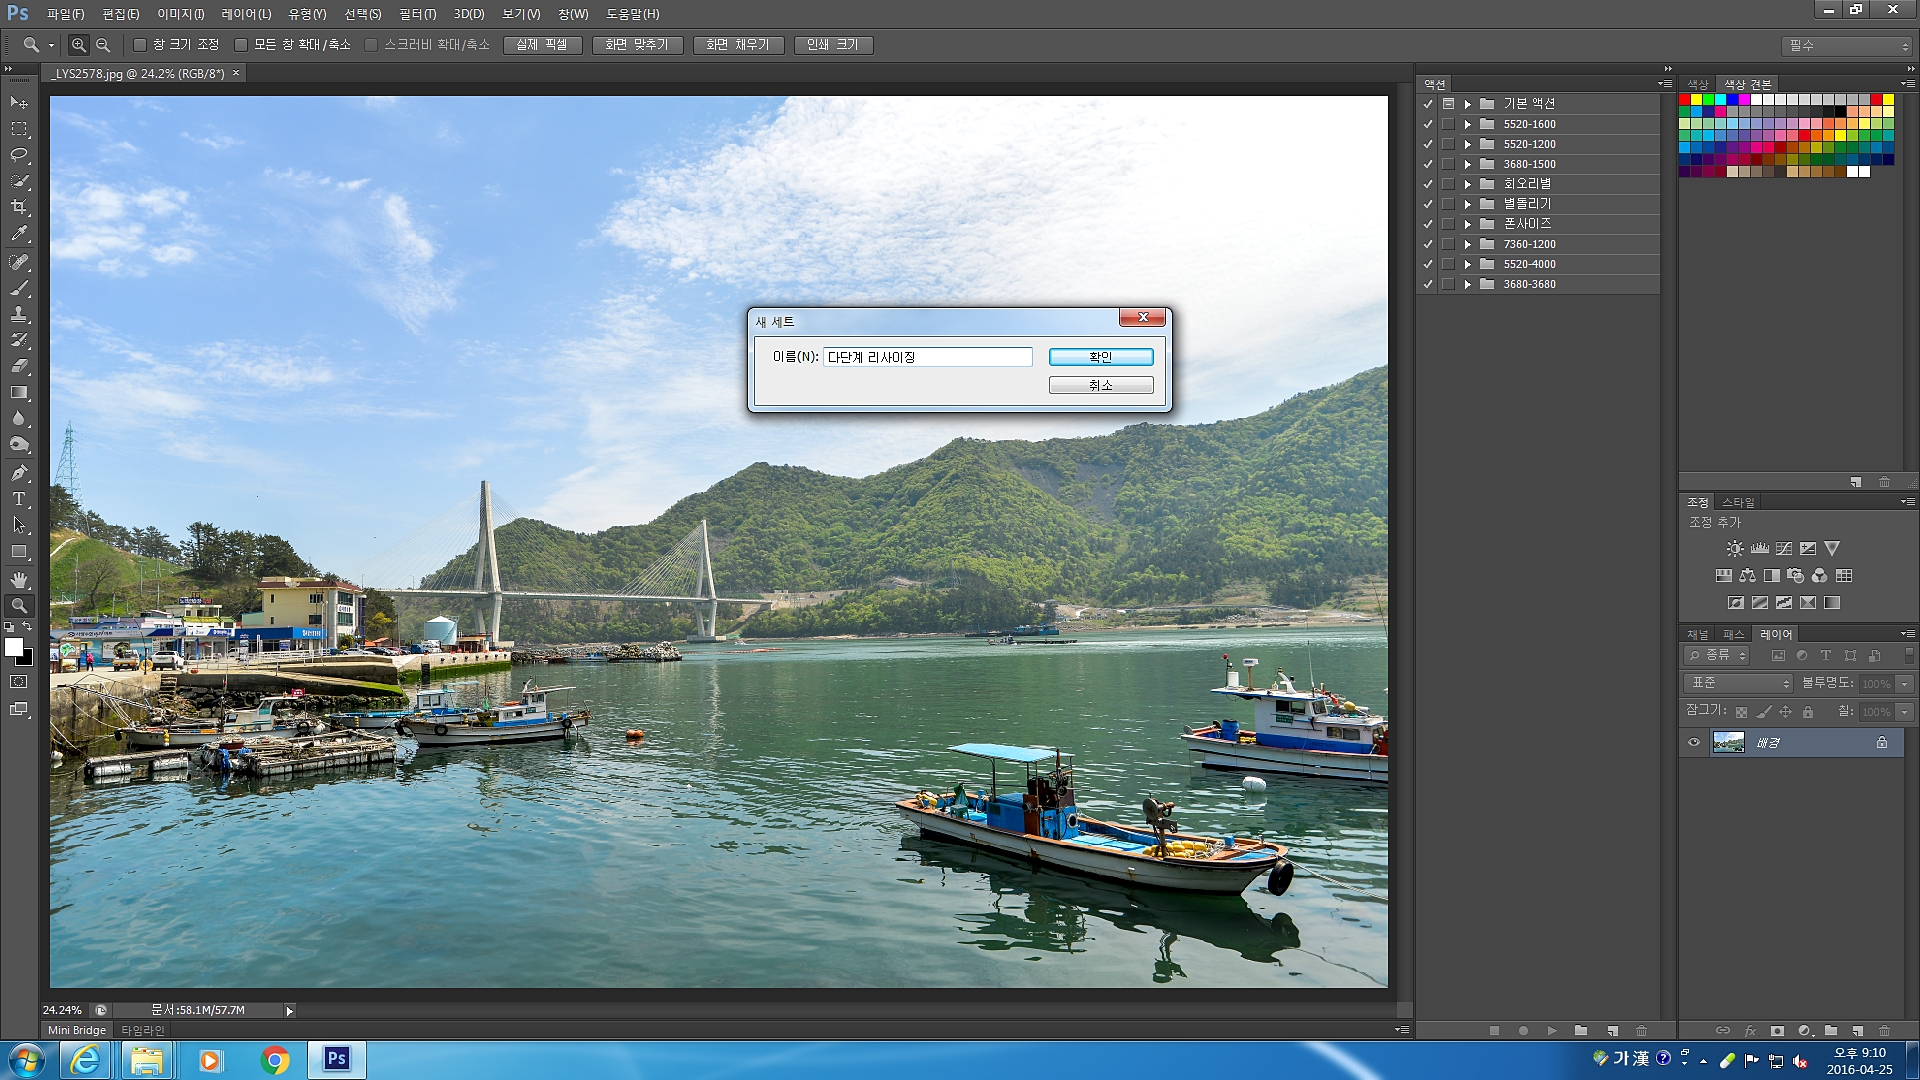
Task: Enable the 창 크기 조정 checkbox
Action: click(140, 45)
